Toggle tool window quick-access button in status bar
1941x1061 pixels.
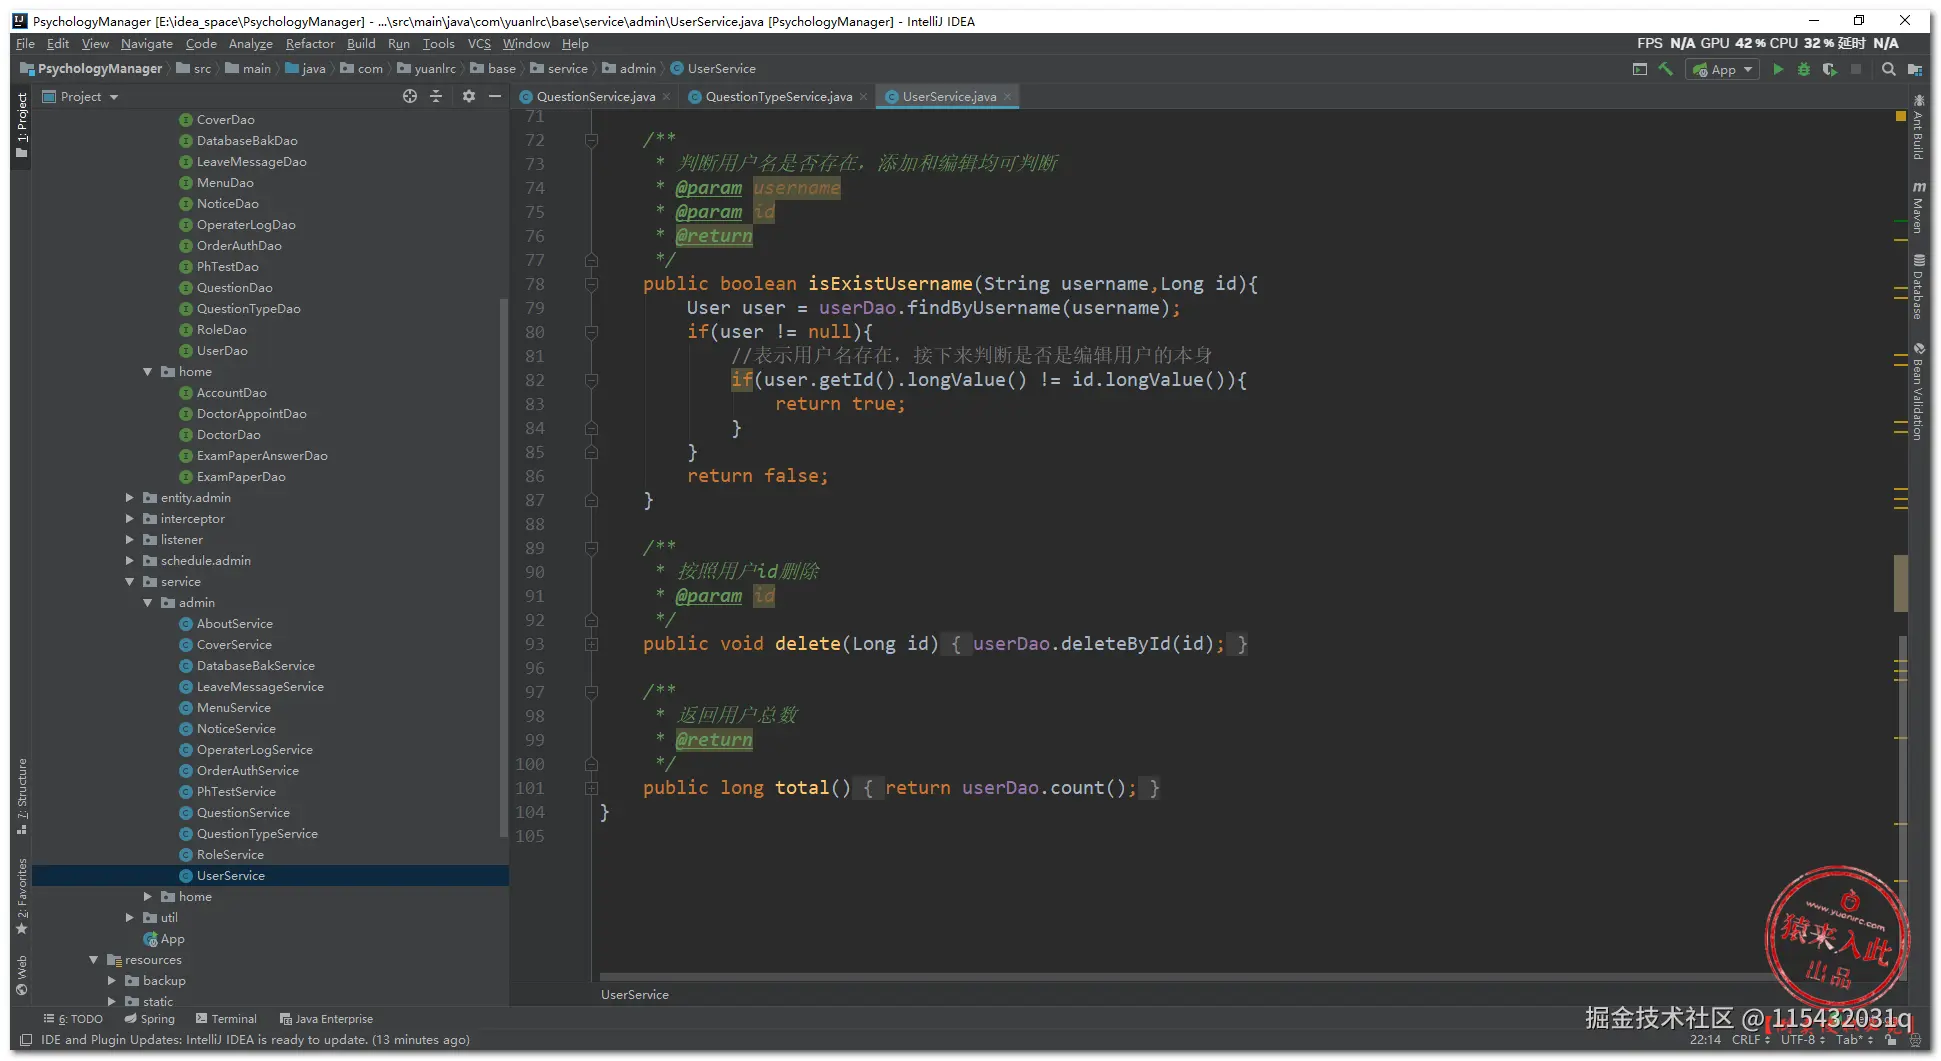(27, 1041)
